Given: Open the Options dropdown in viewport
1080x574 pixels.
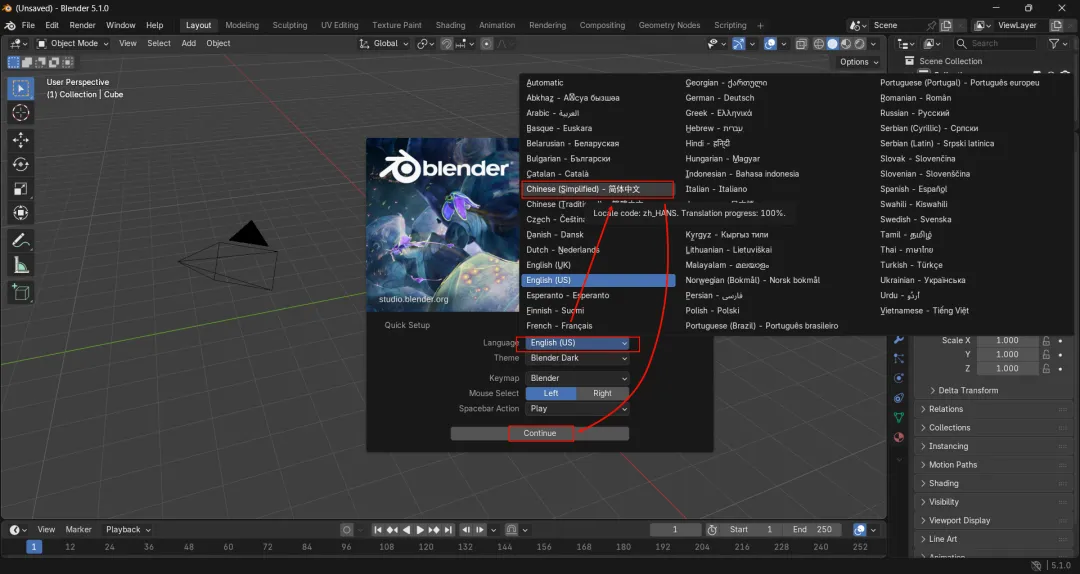Looking at the screenshot, I should [x=859, y=62].
